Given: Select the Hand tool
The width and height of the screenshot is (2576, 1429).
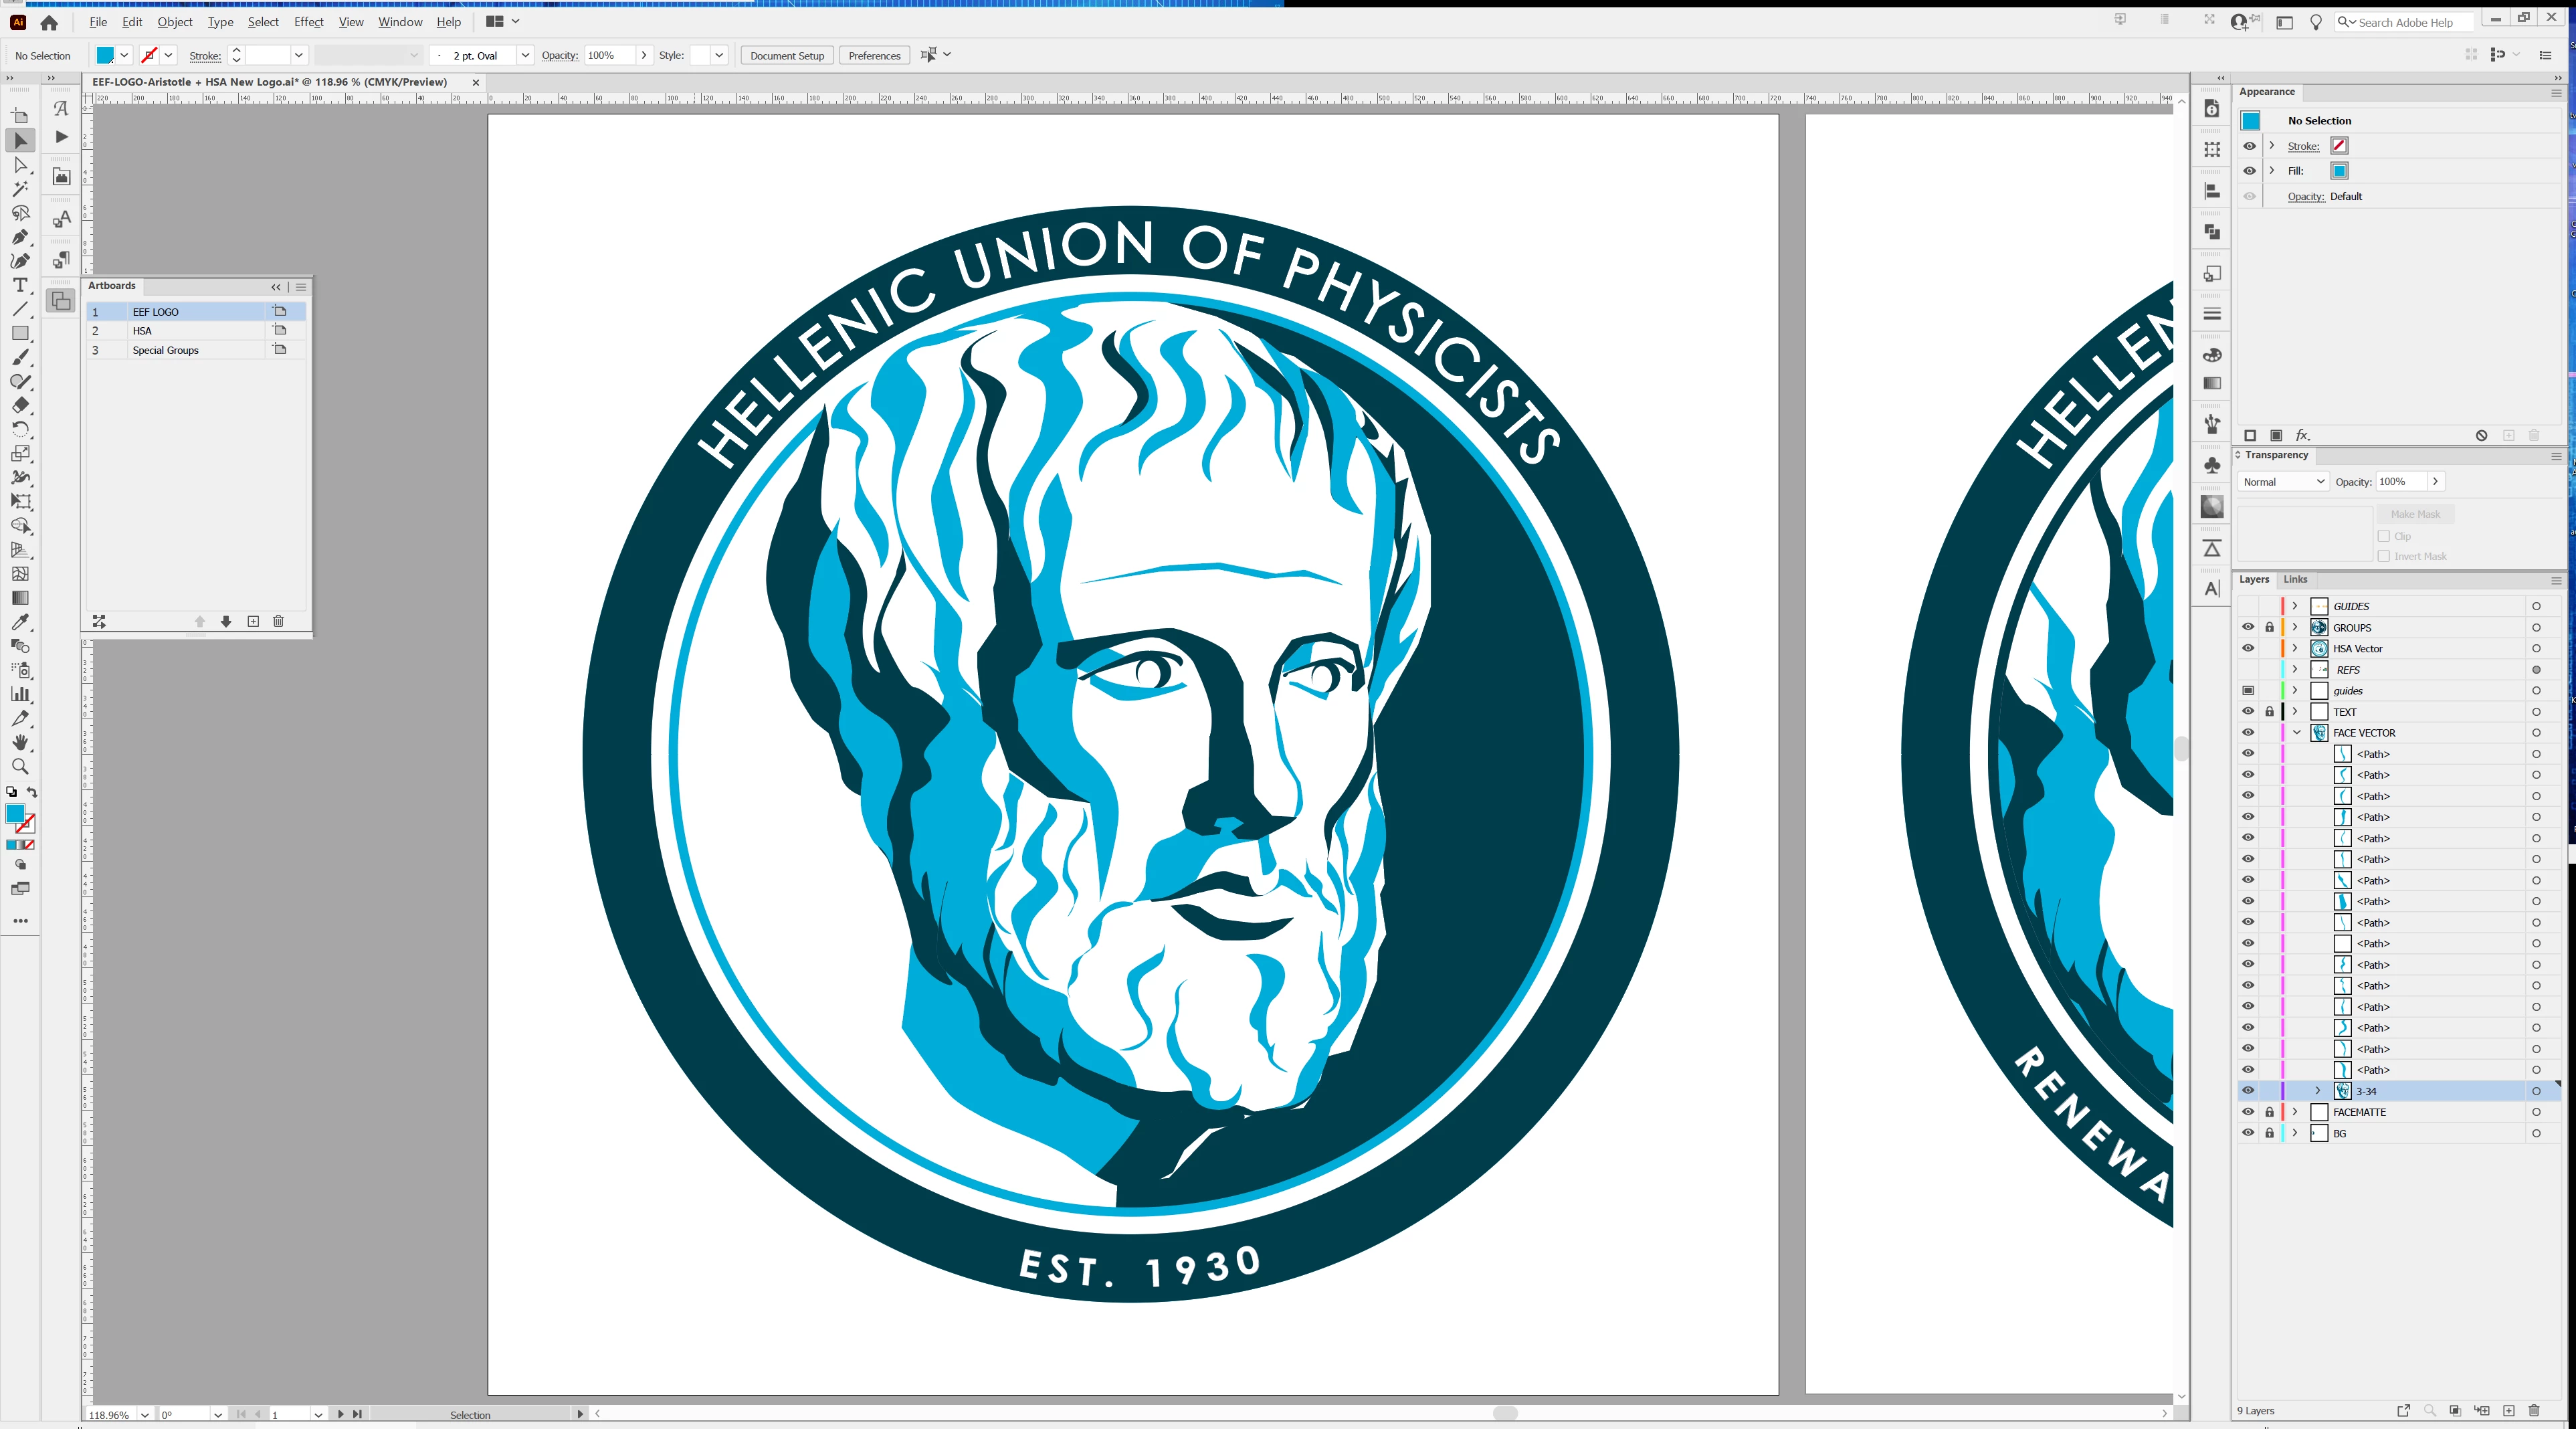Looking at the screenshot, I should click(x=20, y=742).
